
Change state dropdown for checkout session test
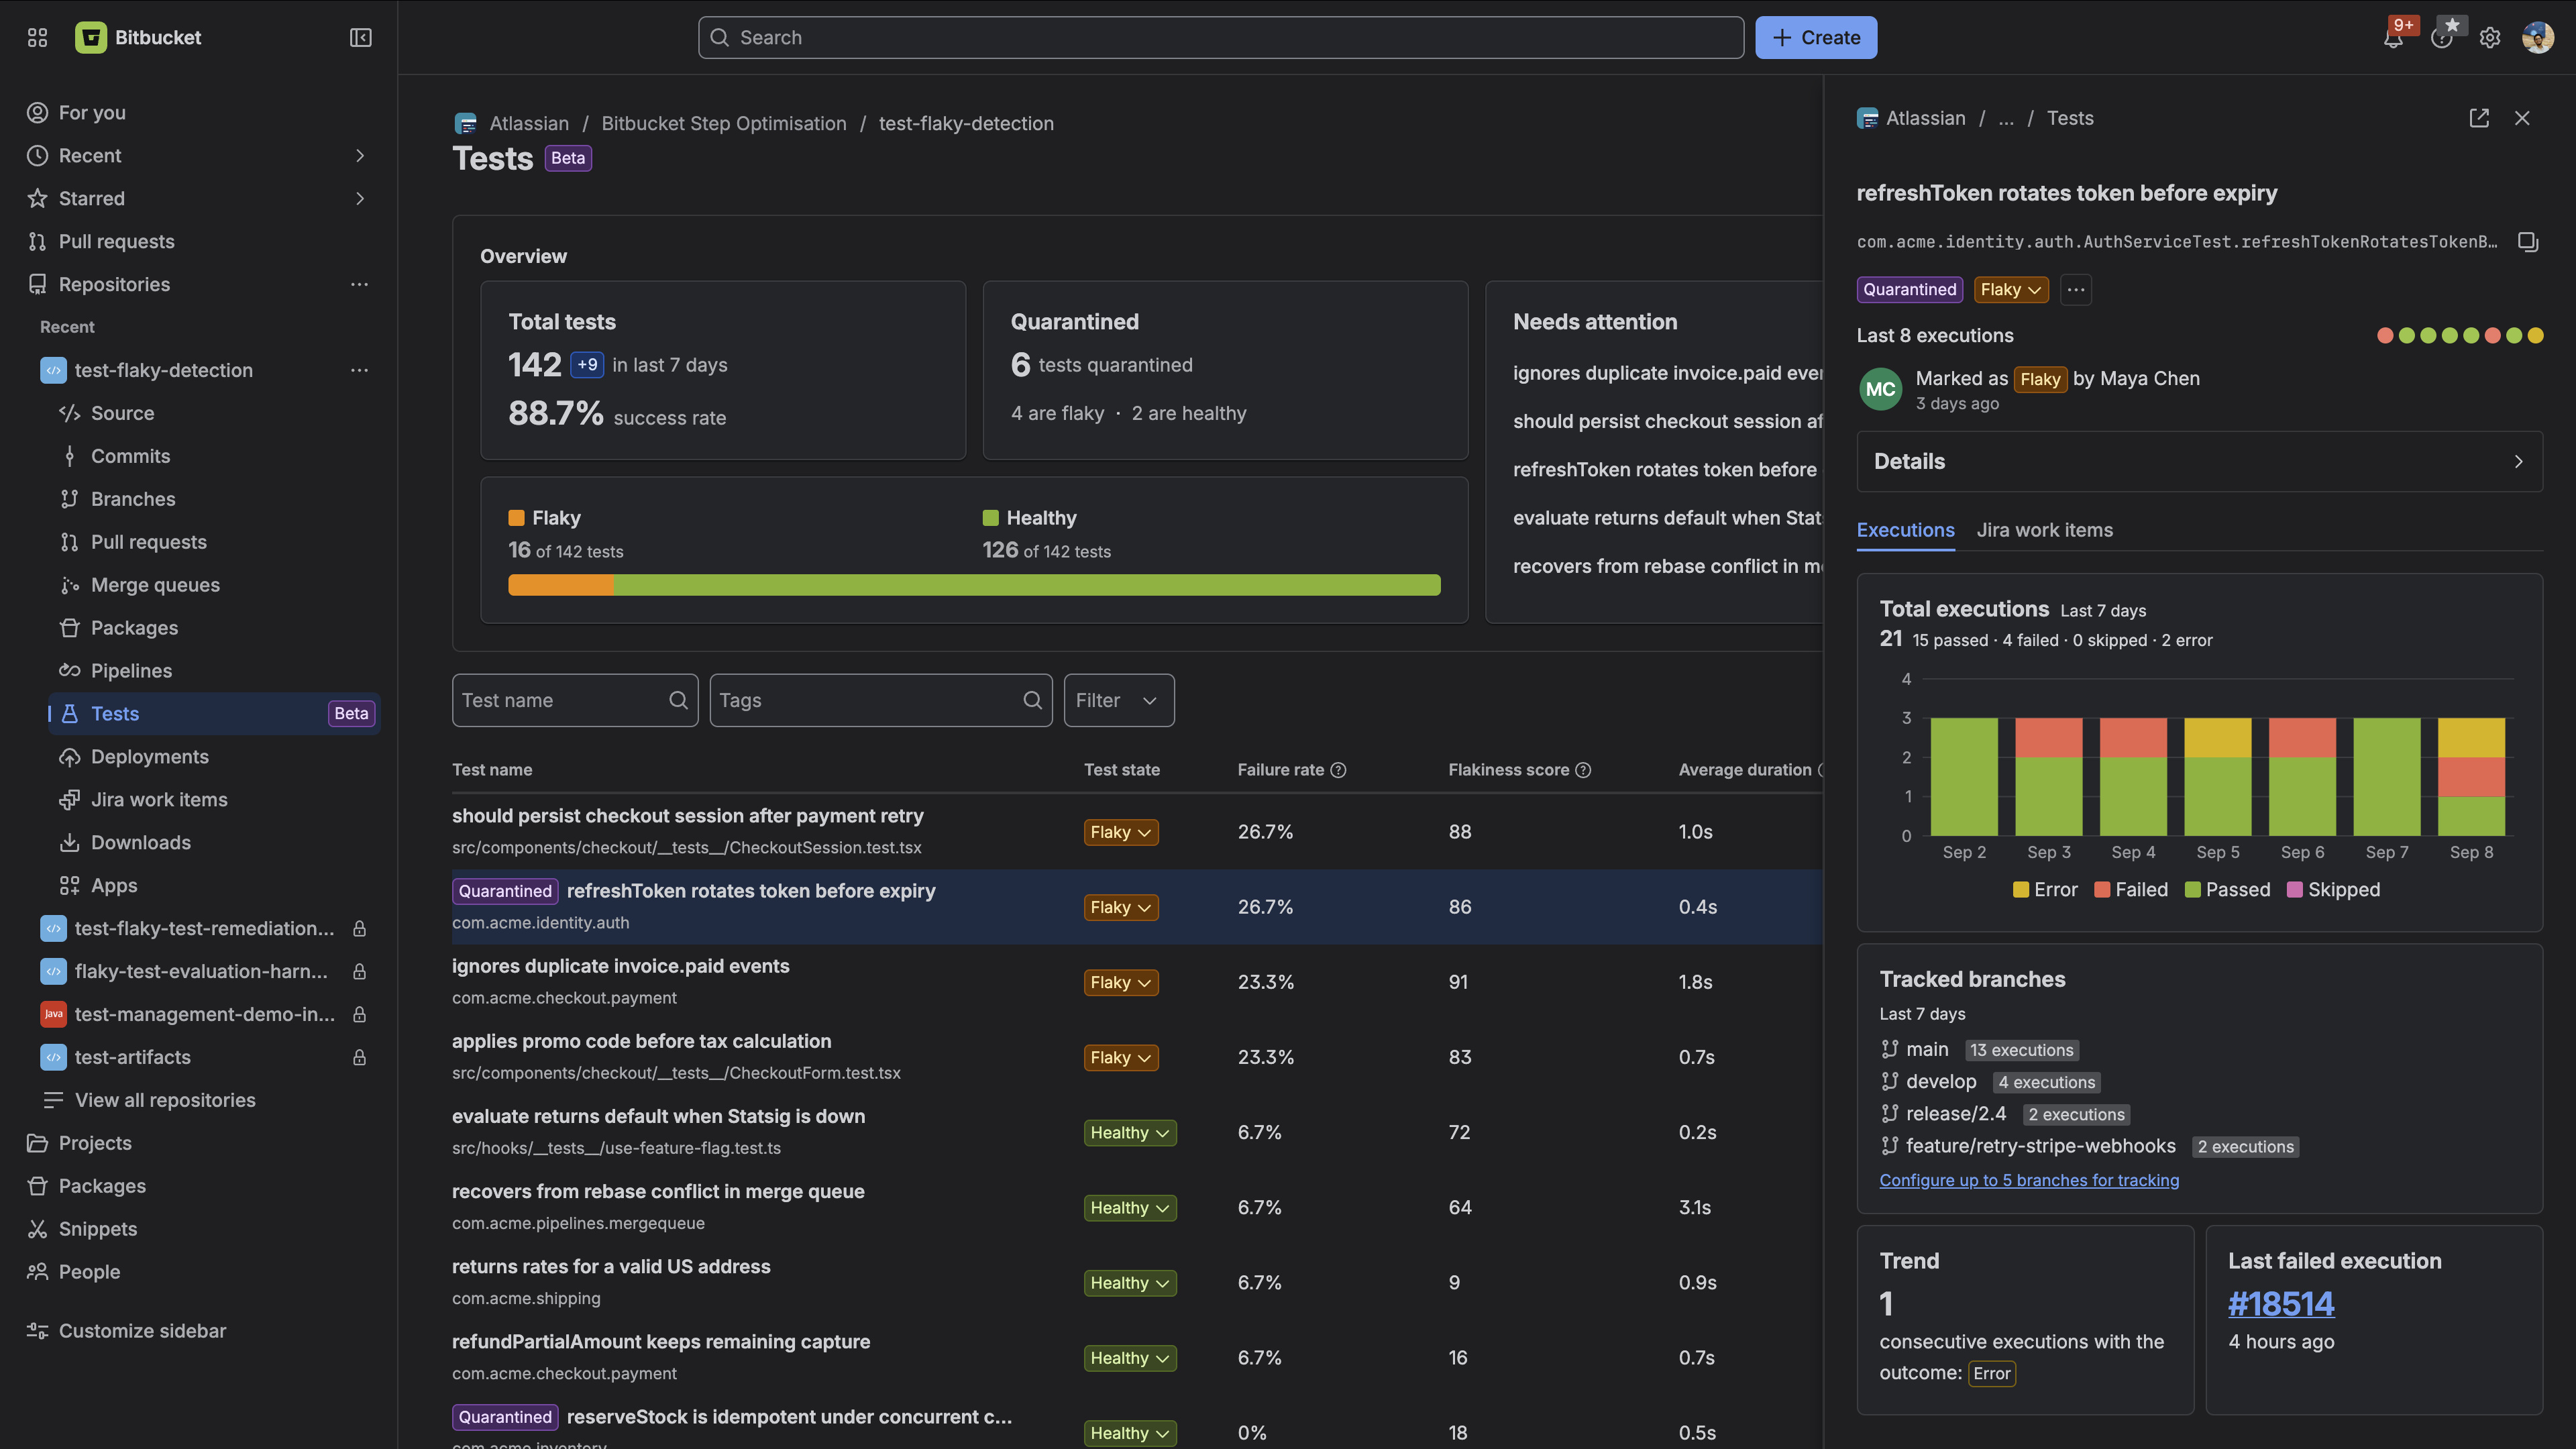pyautogui.click(x=1121, y=832)
